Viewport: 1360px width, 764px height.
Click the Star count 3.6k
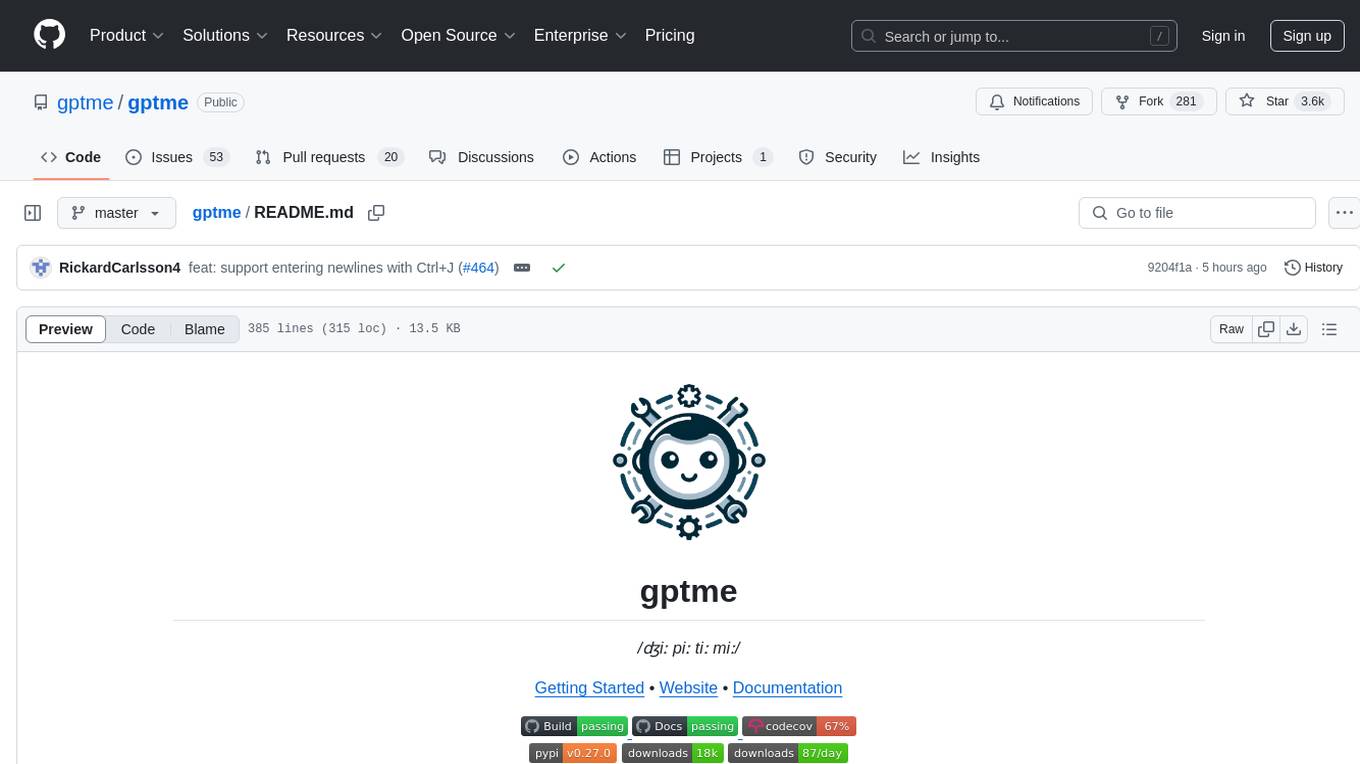1312,102
